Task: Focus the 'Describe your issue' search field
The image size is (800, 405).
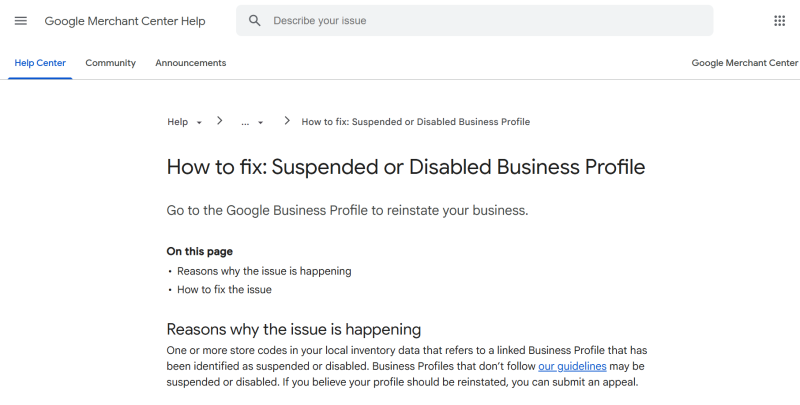Action: (x=480, y=21)
